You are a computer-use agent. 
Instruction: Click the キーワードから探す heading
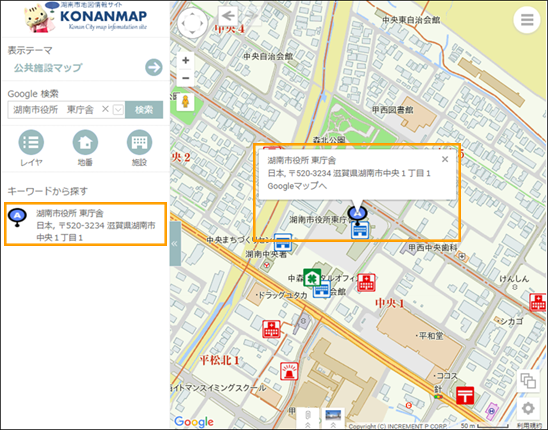48,191
